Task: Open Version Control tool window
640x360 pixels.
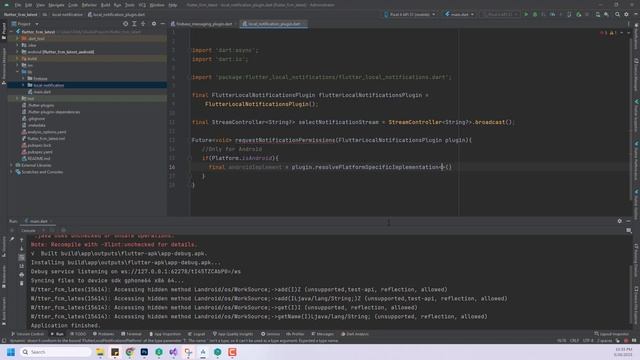Action: coord(27,334)
